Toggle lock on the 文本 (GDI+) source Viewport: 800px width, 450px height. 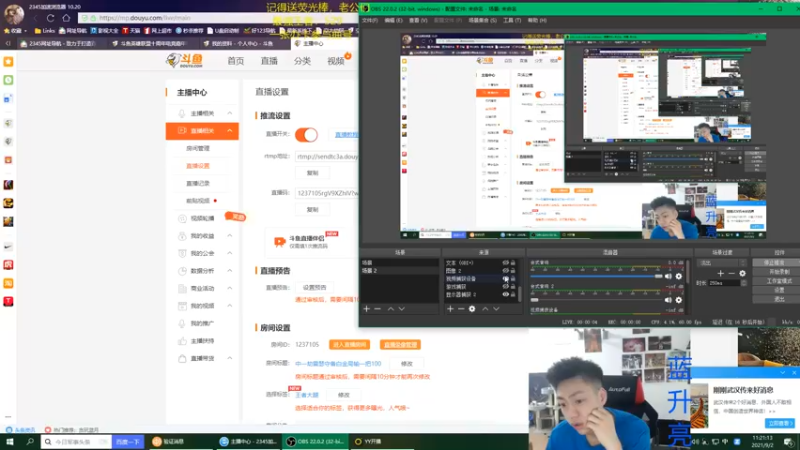513,263
